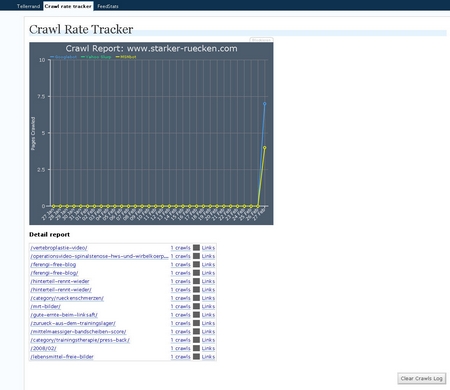Open the /lebensmittel-freie-bilder link
Image resolution: width=450 pixels, height=390 pixels.
tap(62, 357)
